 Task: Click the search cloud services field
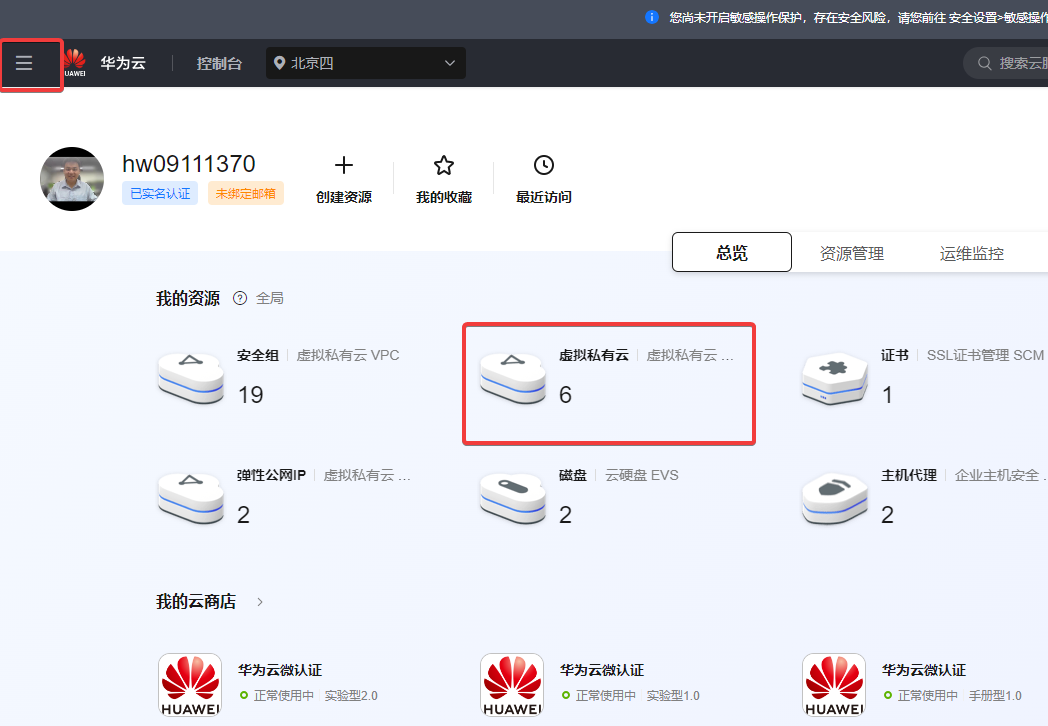(1006, 63)
